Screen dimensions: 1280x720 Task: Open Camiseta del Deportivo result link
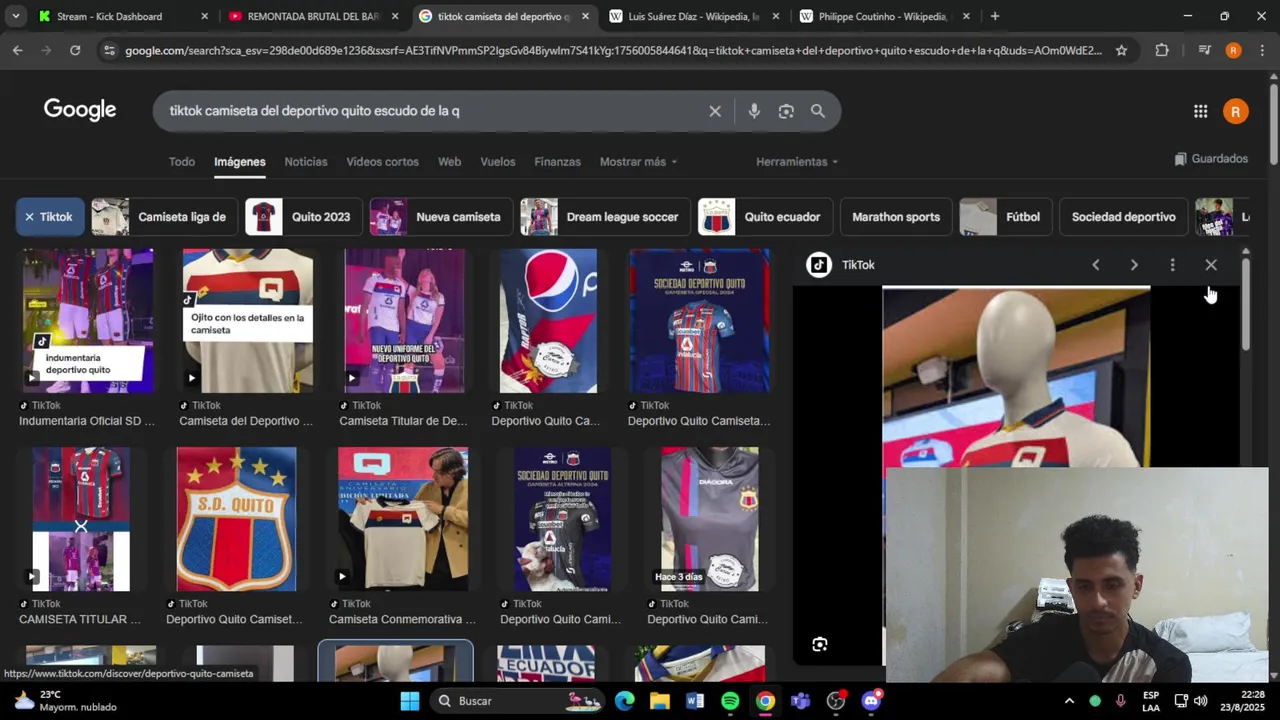[x=246, y=421]
